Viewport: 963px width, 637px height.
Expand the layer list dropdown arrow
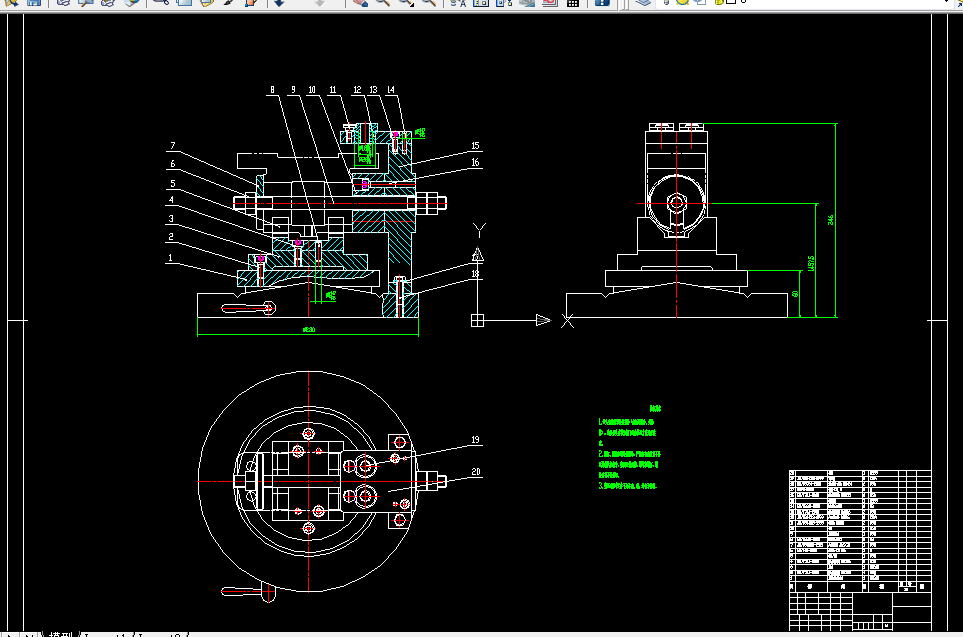click(x=946, y=2)
